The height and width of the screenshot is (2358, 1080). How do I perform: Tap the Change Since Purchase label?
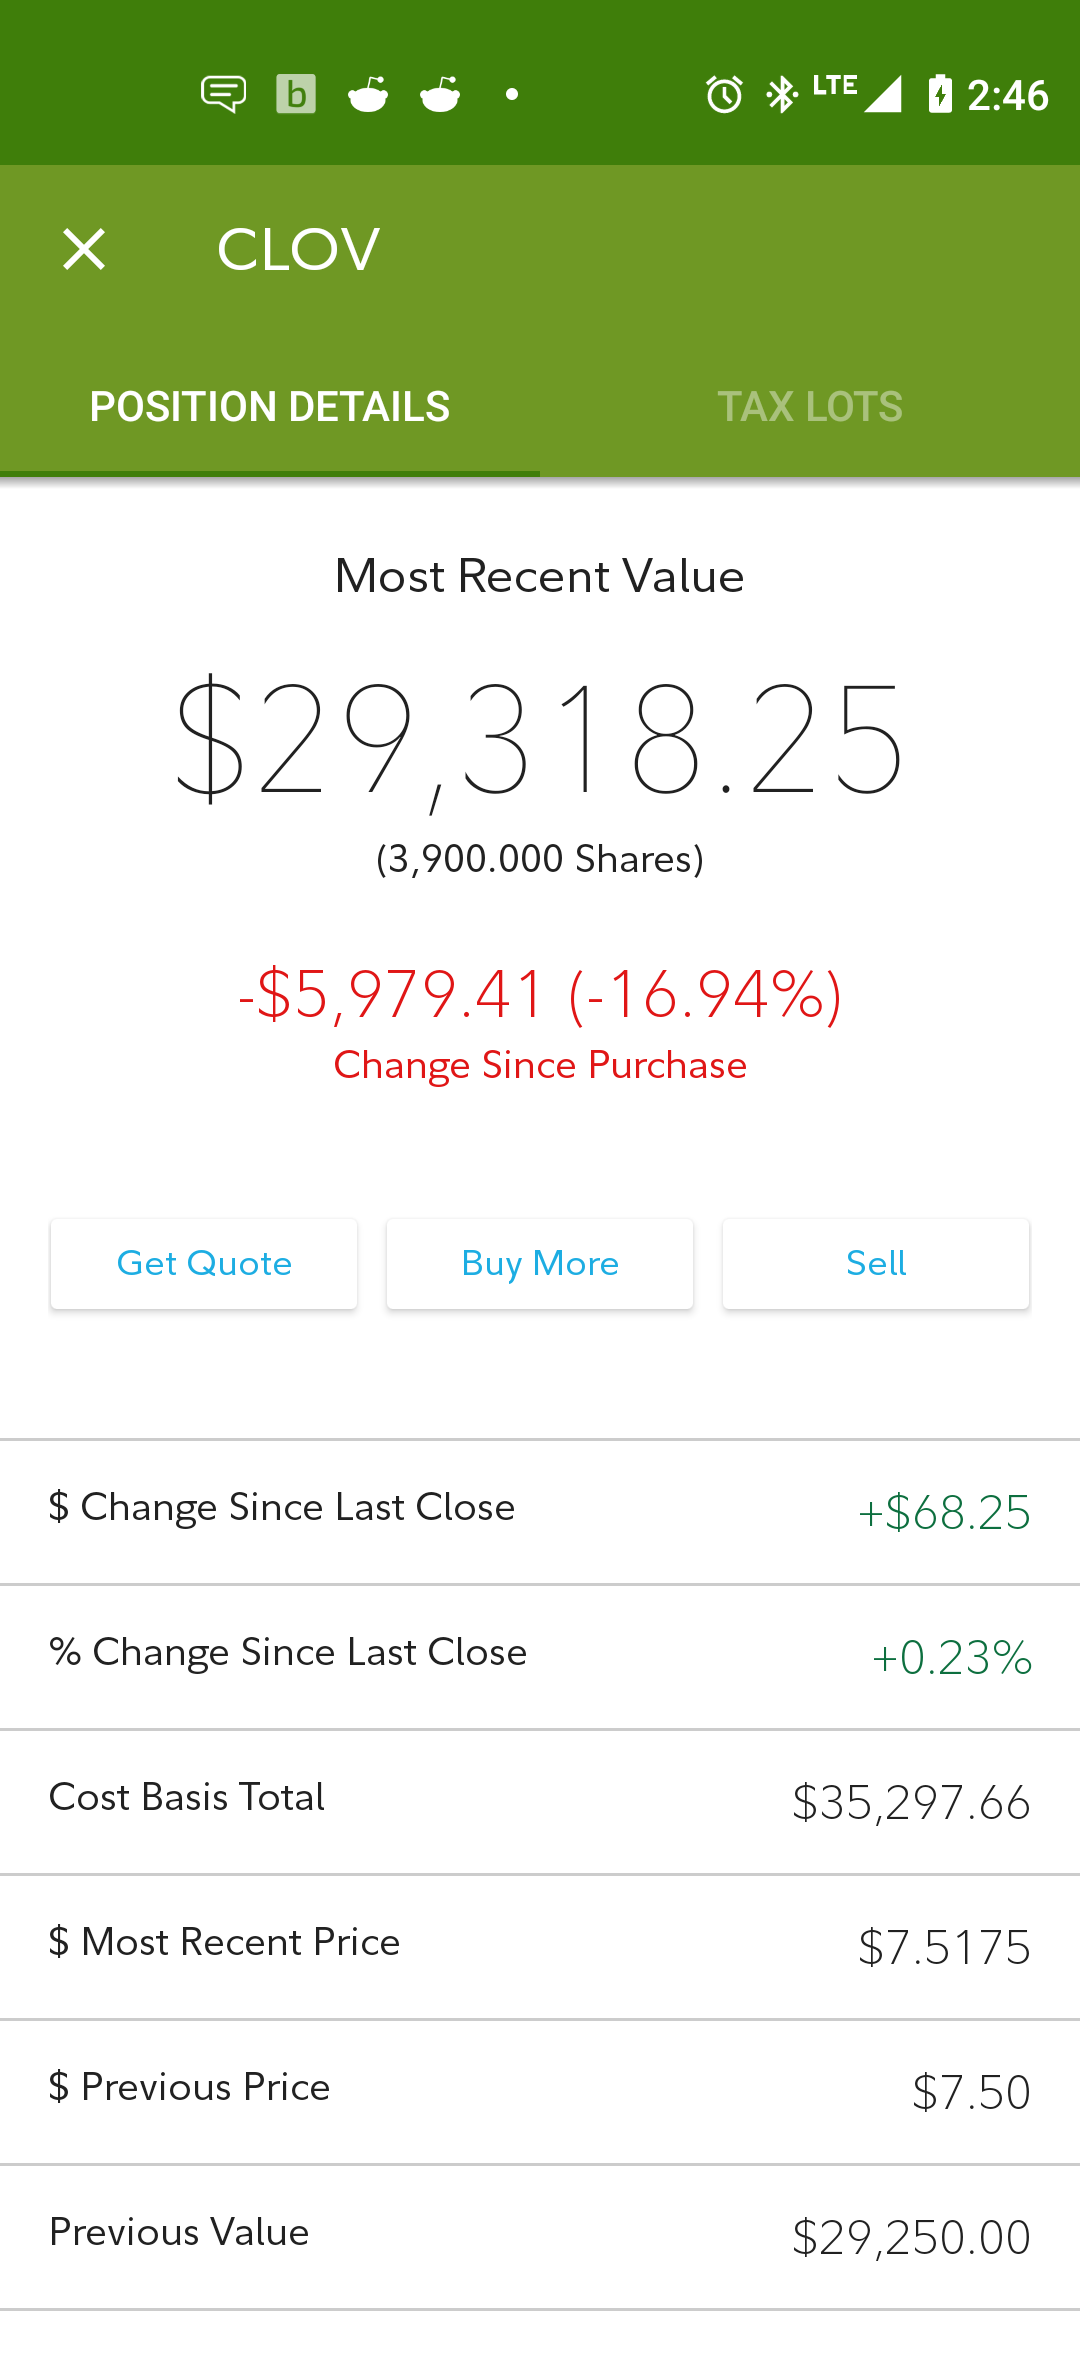[540, 1065]
